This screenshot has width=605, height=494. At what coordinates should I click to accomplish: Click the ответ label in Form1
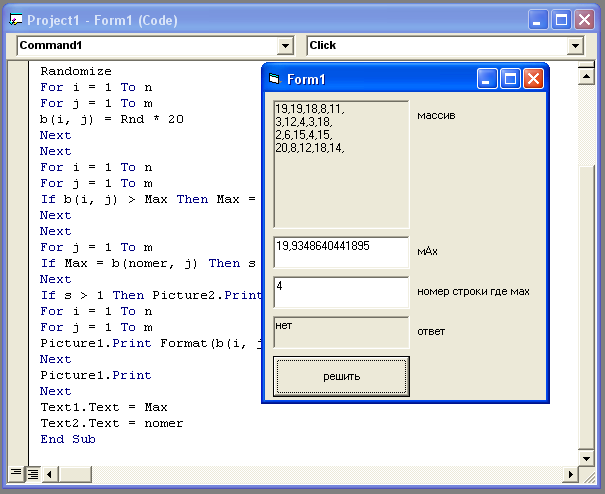(x=431, y=332)
